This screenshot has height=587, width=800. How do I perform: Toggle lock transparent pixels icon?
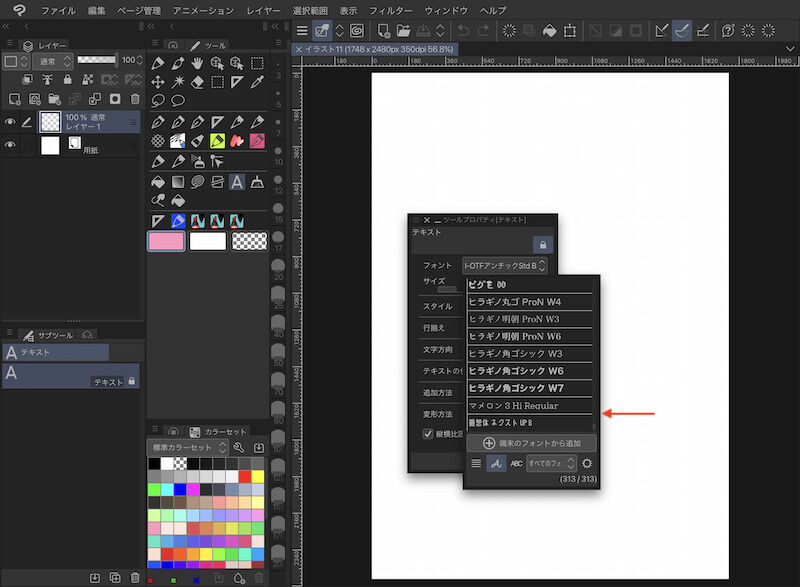click(88, 80)
